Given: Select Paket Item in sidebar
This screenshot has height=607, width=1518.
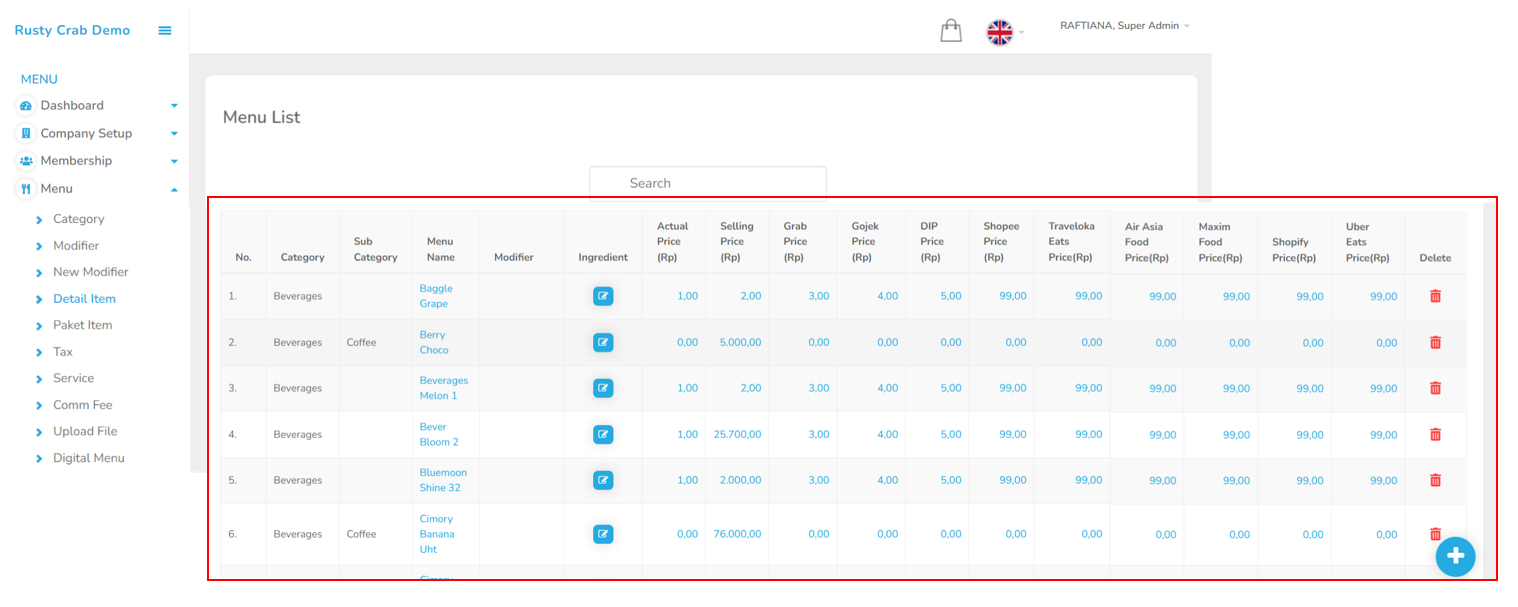Looking at the screenshot, I should (82, 325).
